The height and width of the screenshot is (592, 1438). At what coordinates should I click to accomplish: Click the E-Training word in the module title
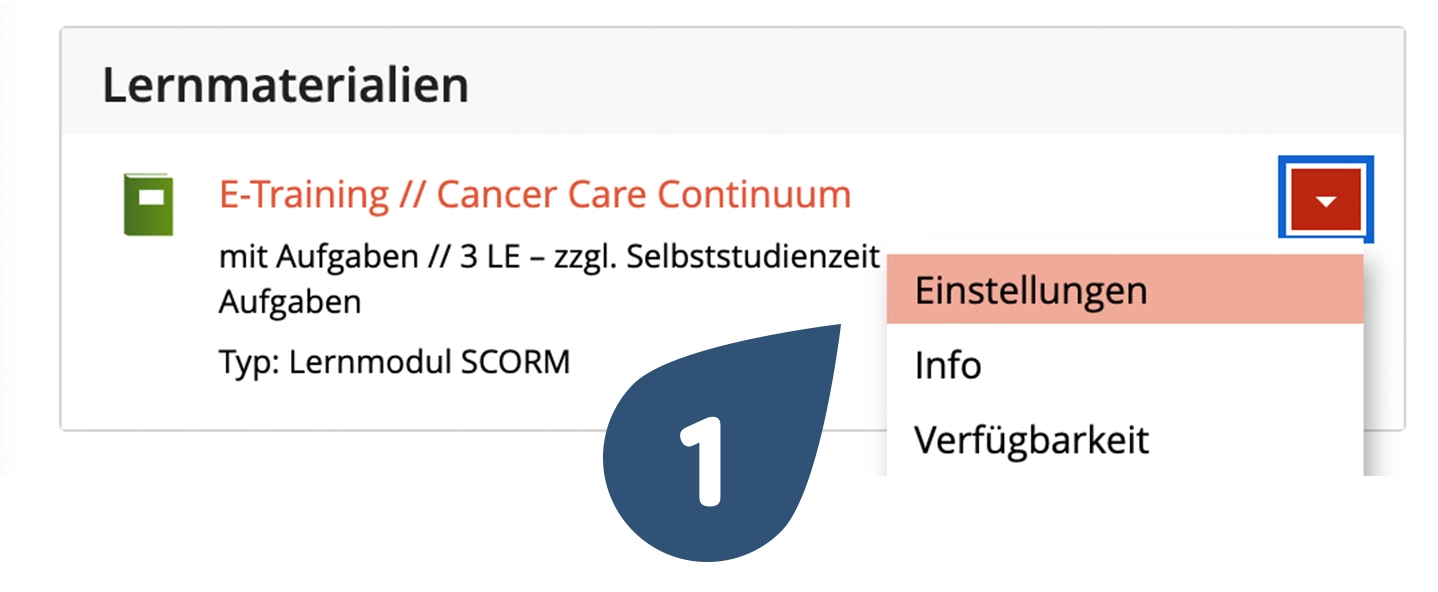coord(304,194)
